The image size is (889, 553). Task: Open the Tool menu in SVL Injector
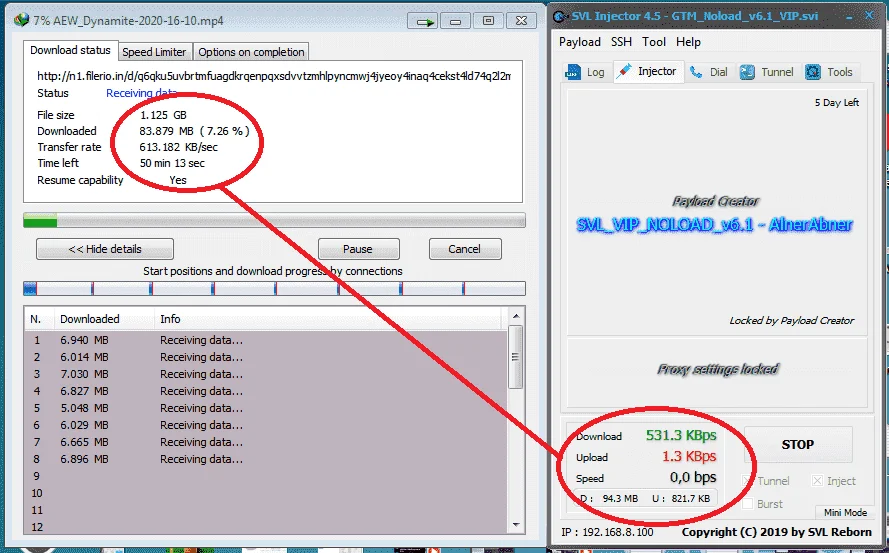(654, 42)
